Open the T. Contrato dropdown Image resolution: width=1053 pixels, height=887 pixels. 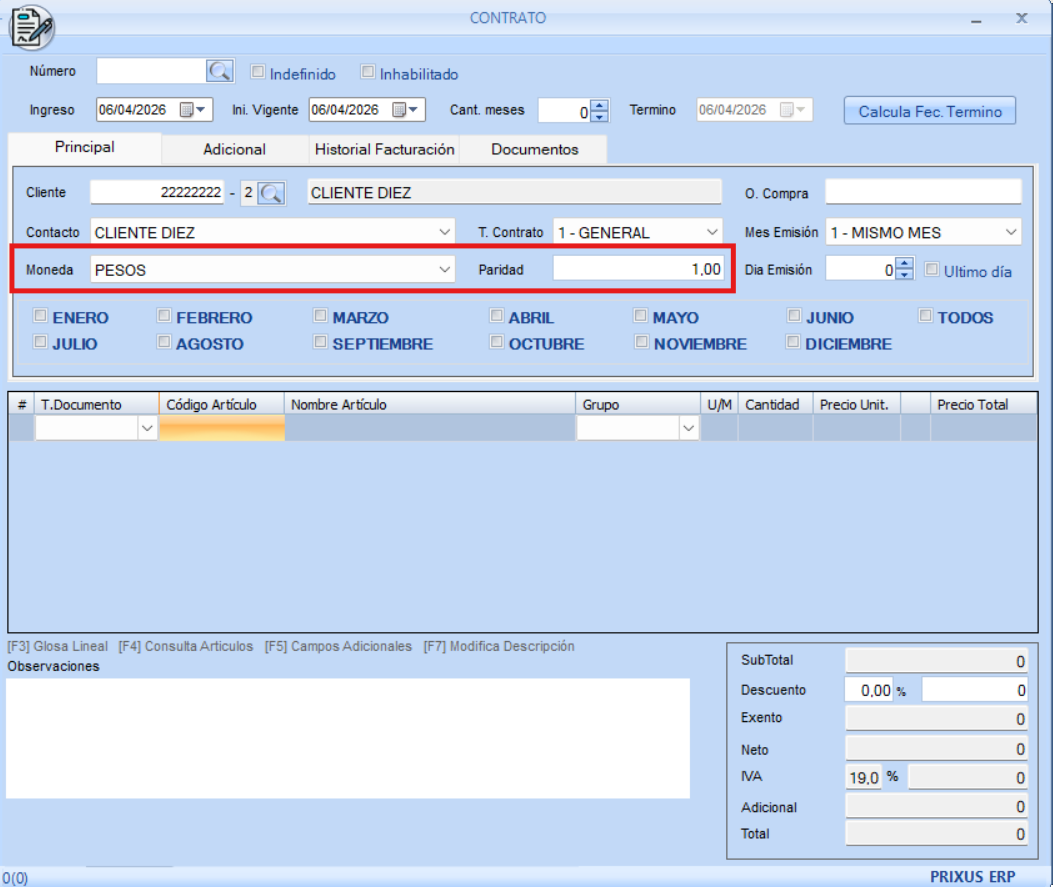[x=711, y=232]
